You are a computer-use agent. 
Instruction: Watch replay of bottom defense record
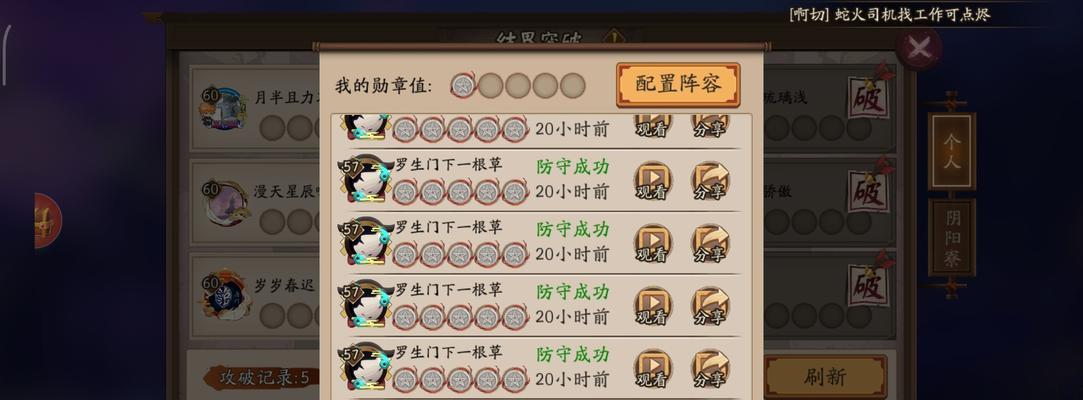(x=653, y=369)
